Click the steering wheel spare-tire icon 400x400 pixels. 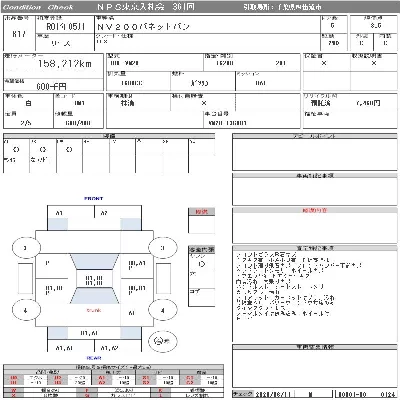tap(162, 341)
